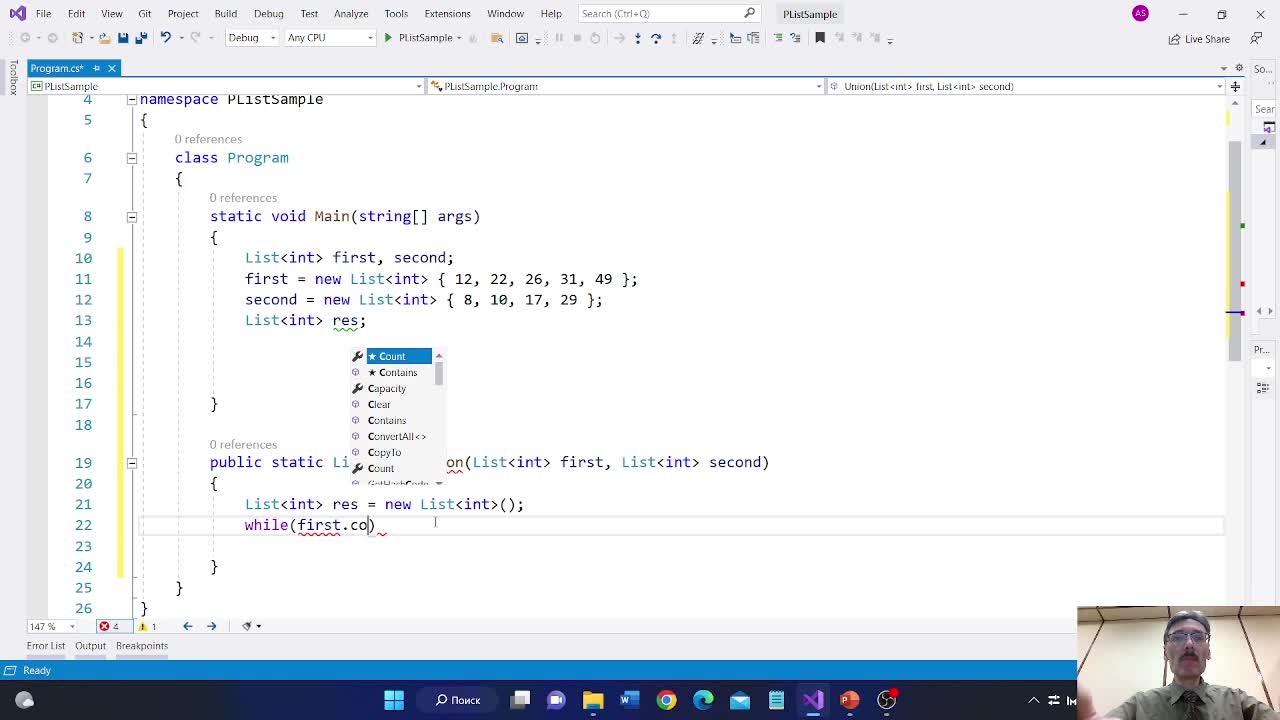The height and width of the screenshot is (720, 1280).
Task: Open the File menu
Action: pyautogui.click(x=44, y=14)
